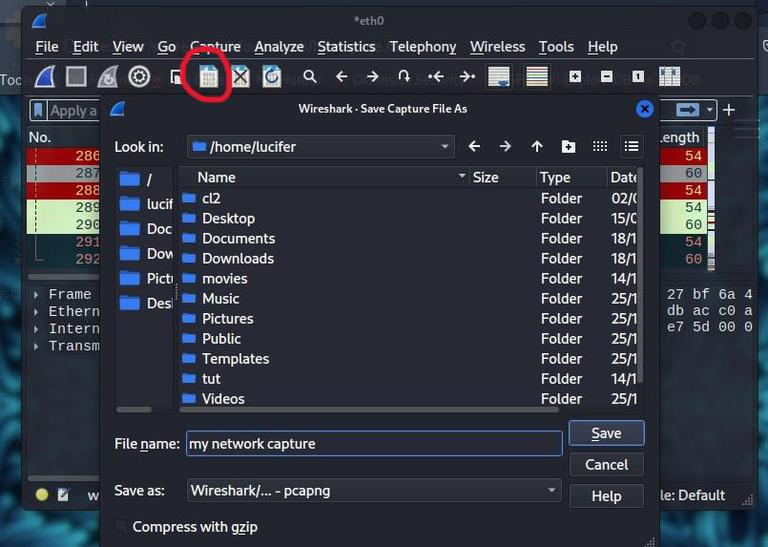Create a new folder in the dialog
This screenshot has height=547, width=768.
568,146
